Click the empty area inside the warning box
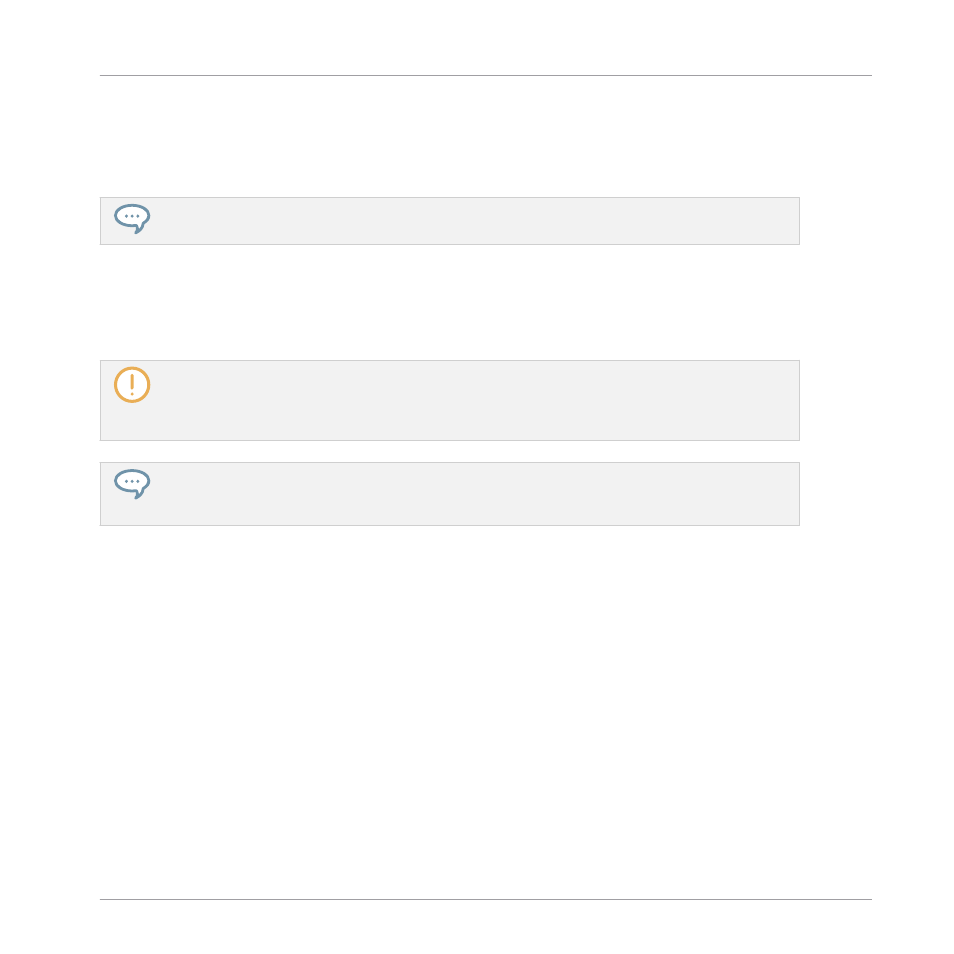Image resolution: width=954 pixels, height=954 pixels. (475, 400)
